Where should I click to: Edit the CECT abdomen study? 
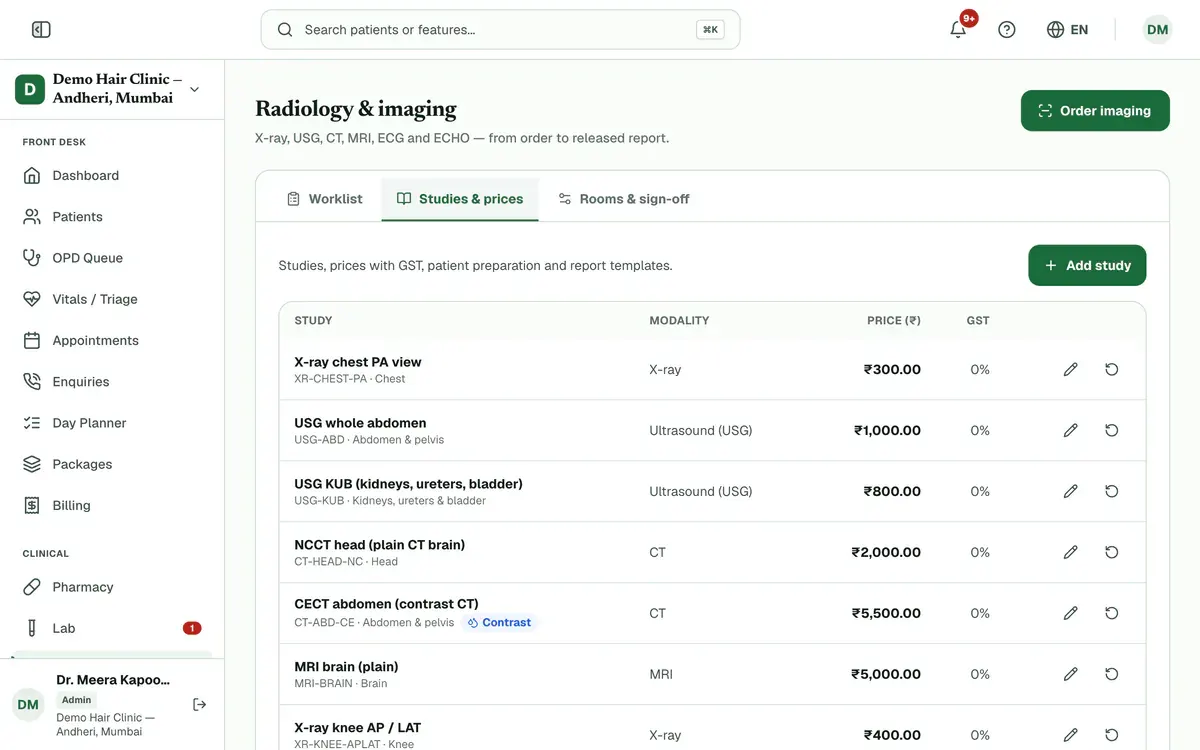(x=1071, y=614)
